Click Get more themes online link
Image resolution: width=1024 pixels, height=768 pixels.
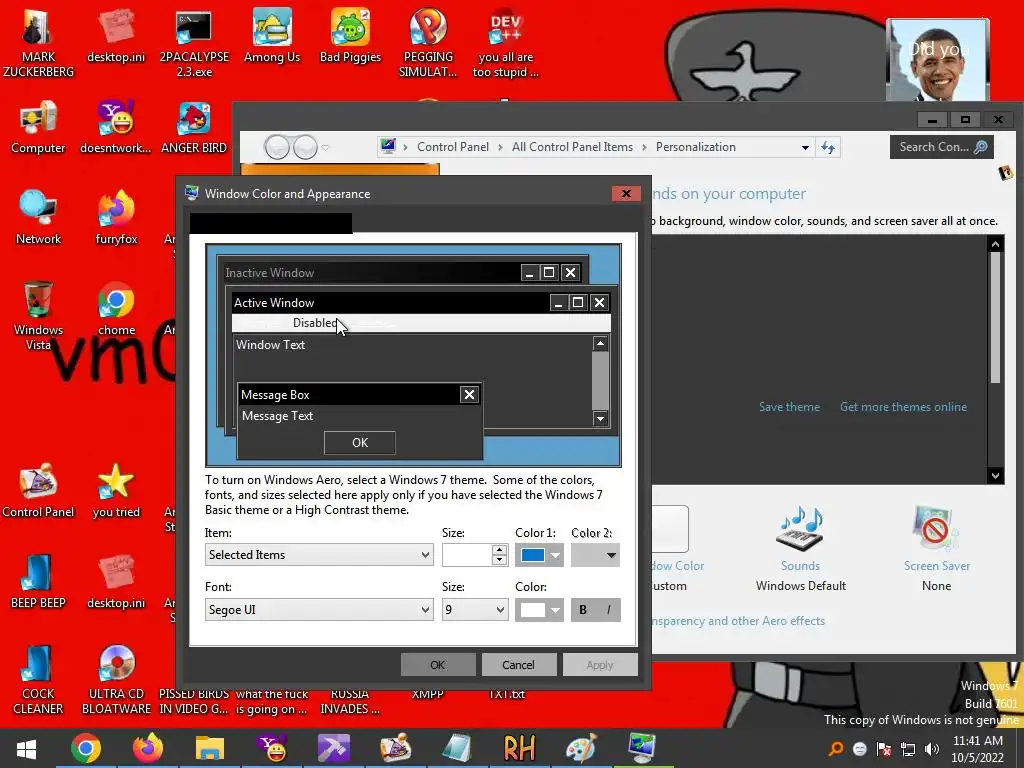pos(903,407)
